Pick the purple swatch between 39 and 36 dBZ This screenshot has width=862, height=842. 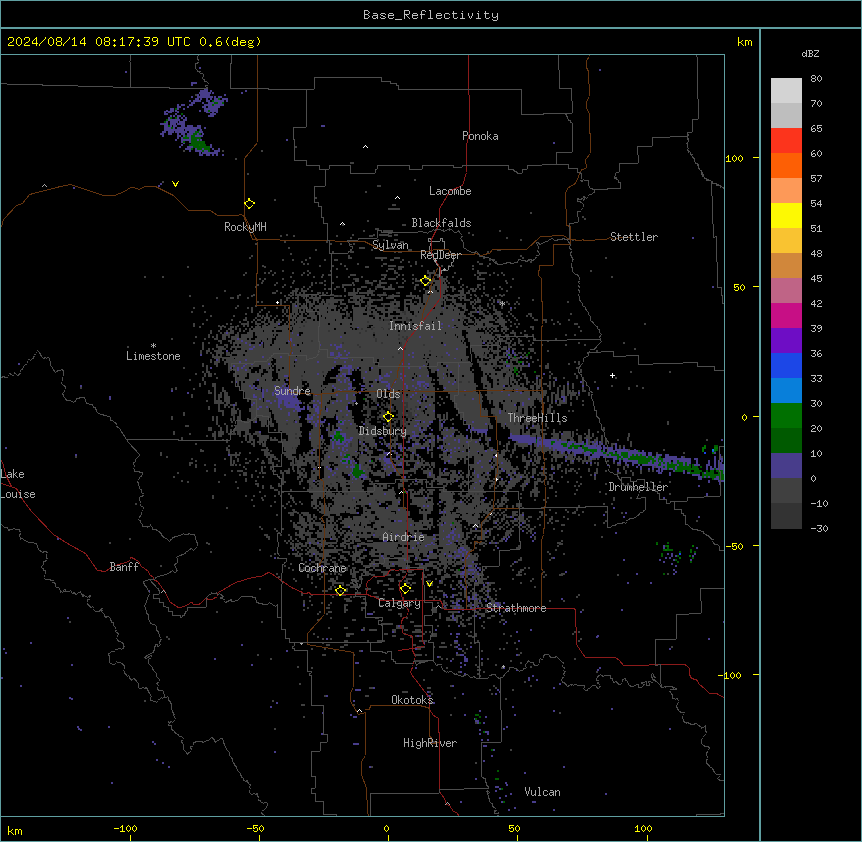tap(786, 341)
